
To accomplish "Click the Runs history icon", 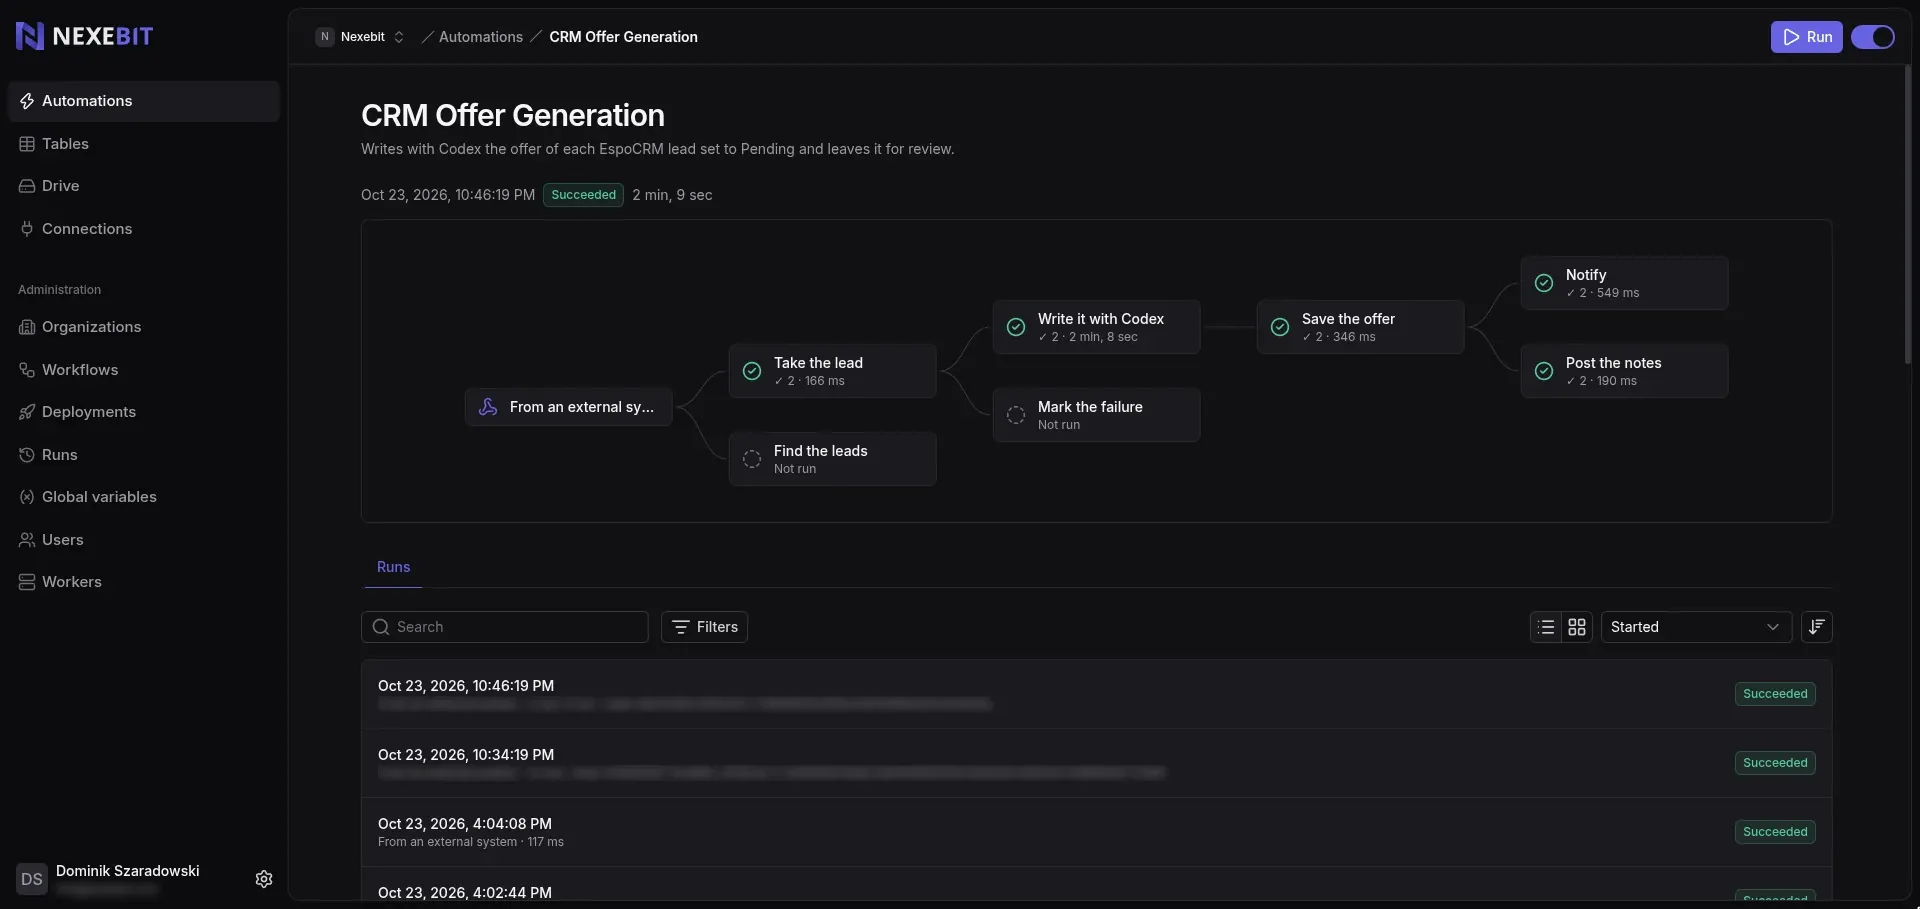I will pyautogui.click(x=27, y=455).
